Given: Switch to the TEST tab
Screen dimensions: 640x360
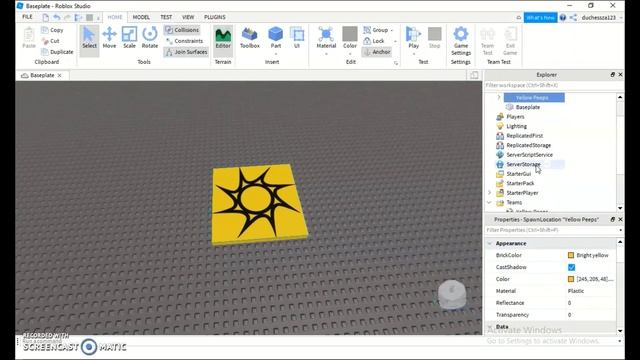Looking at the screenshot, I should (166, 17).
